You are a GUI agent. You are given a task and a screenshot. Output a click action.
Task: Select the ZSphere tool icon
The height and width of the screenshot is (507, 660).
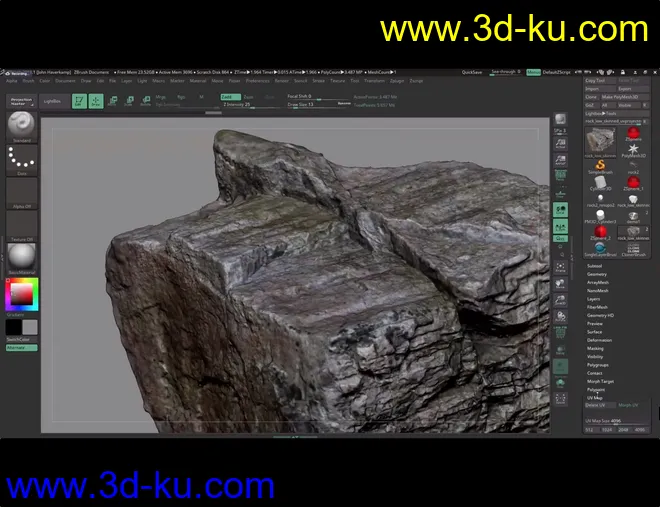click(633, 134)
